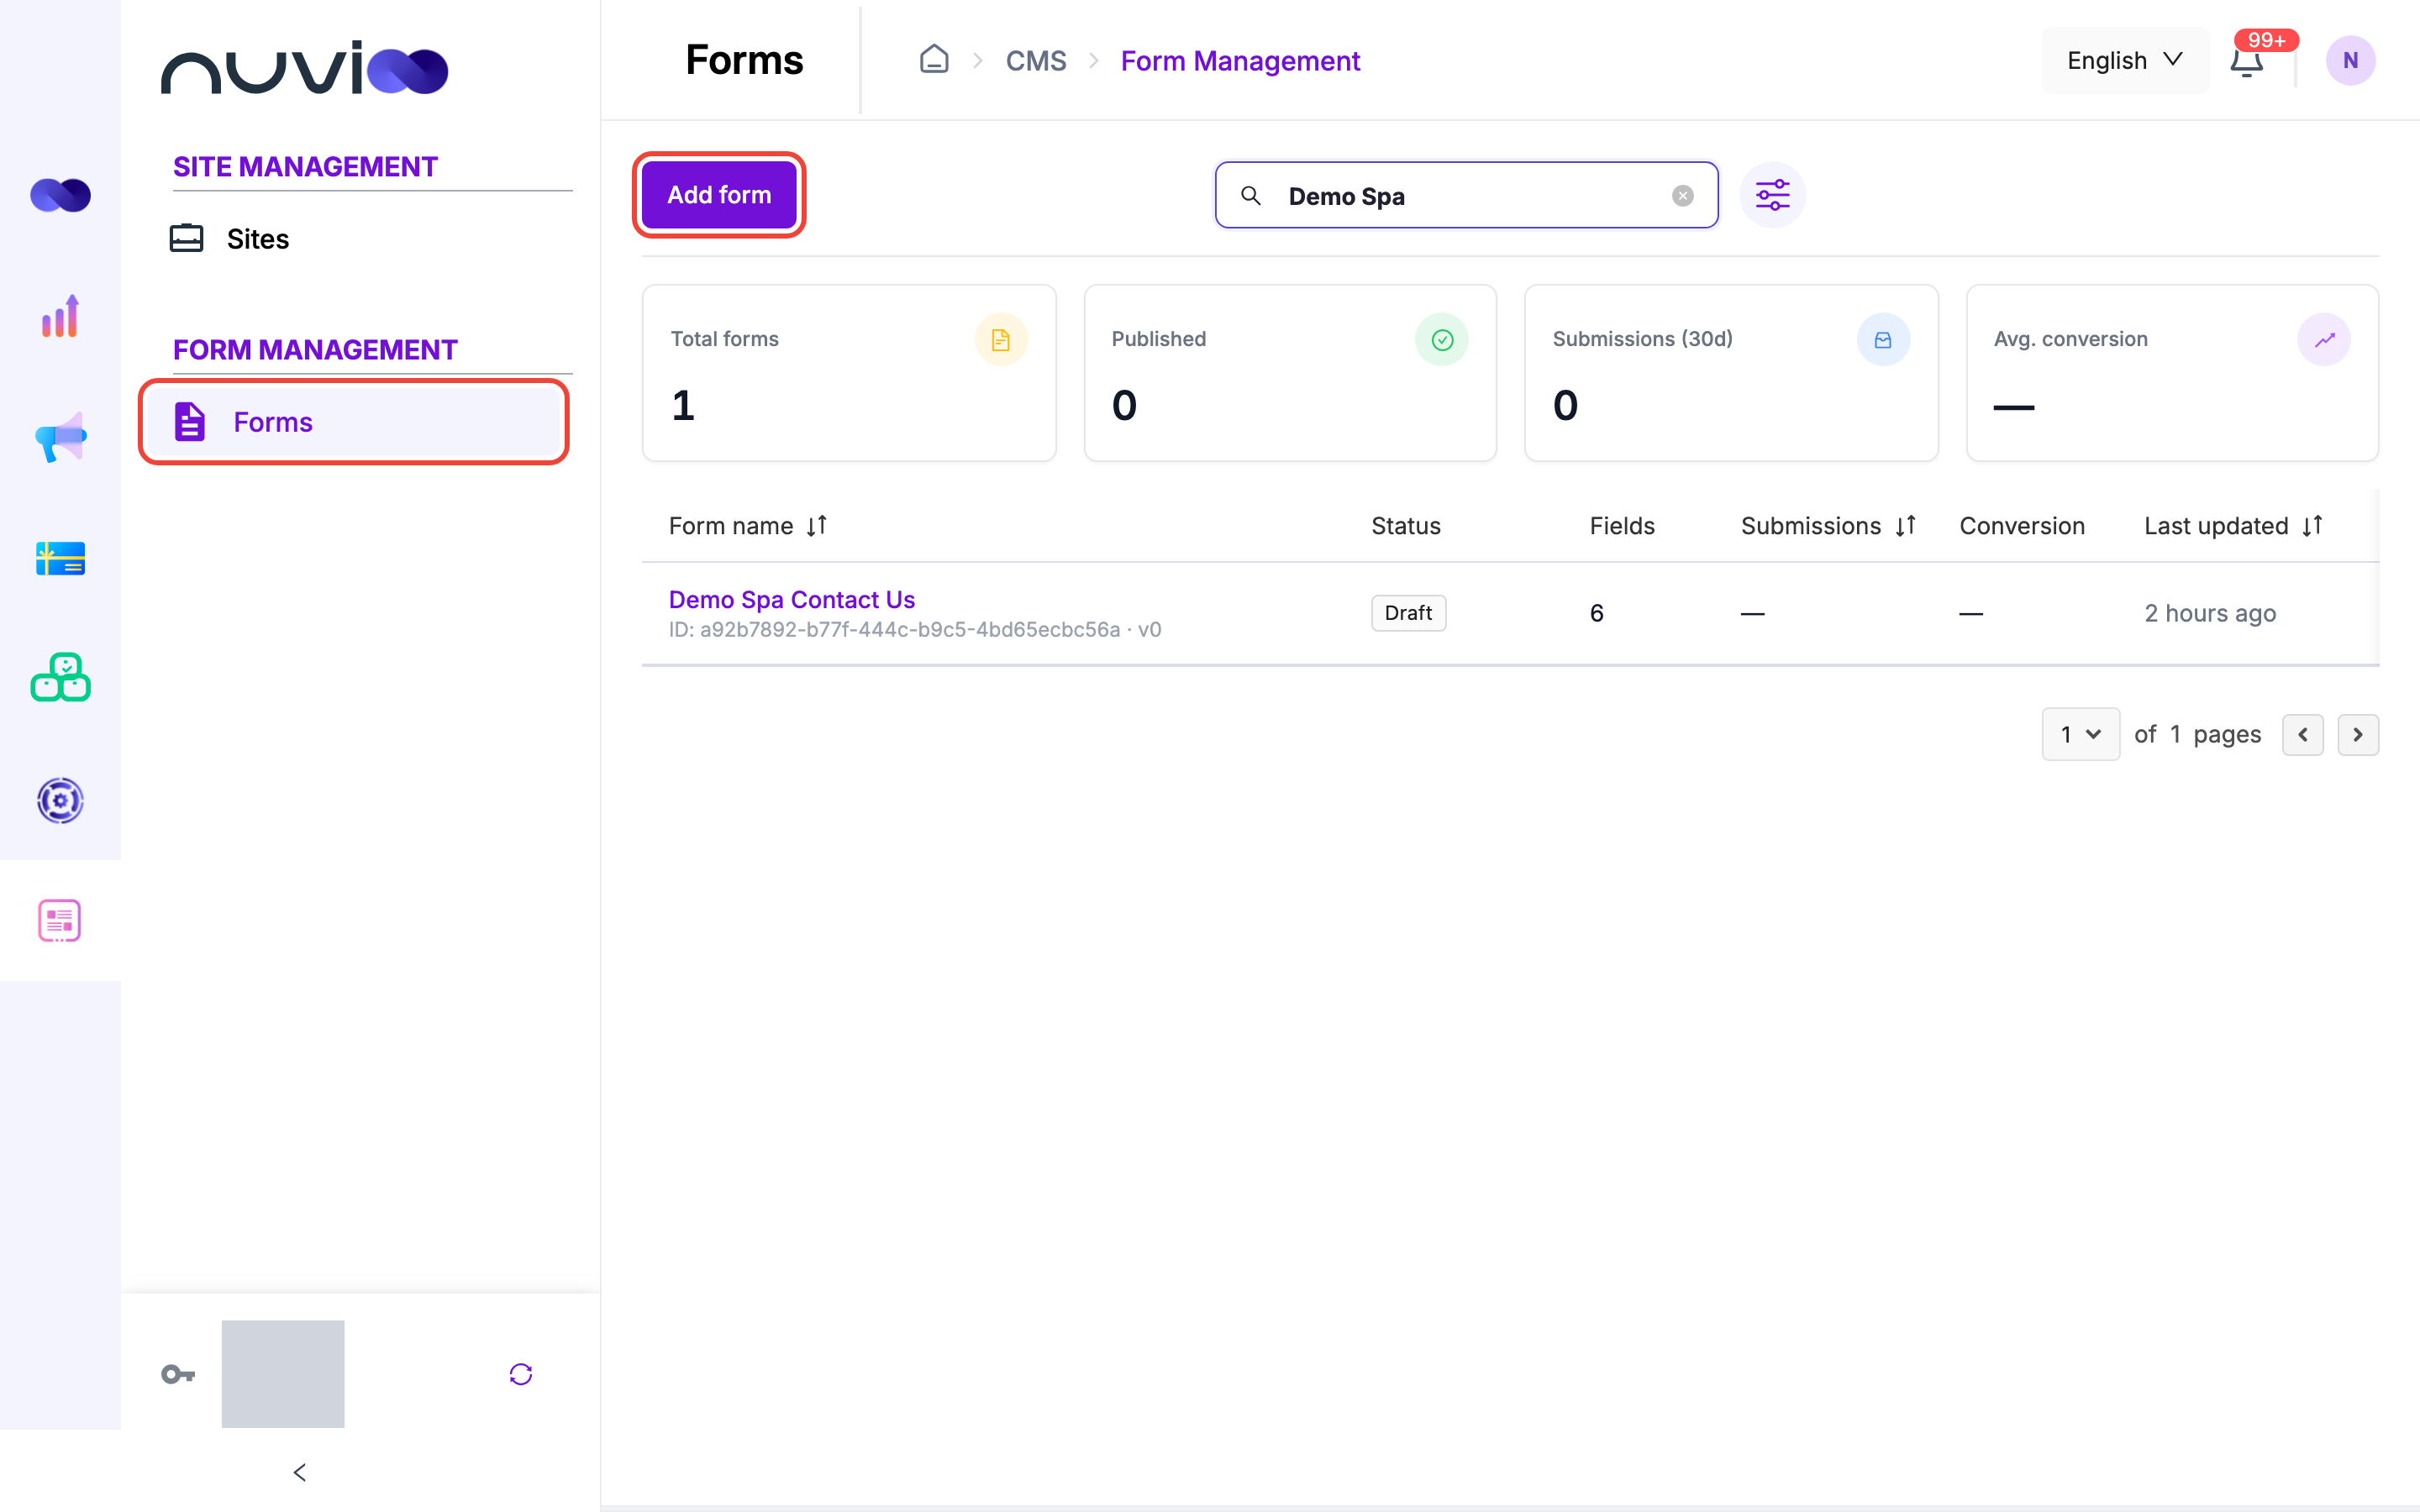Click the Published check icon
The height and width of the screenshot is (1512, 2420).
[1442, 340]
